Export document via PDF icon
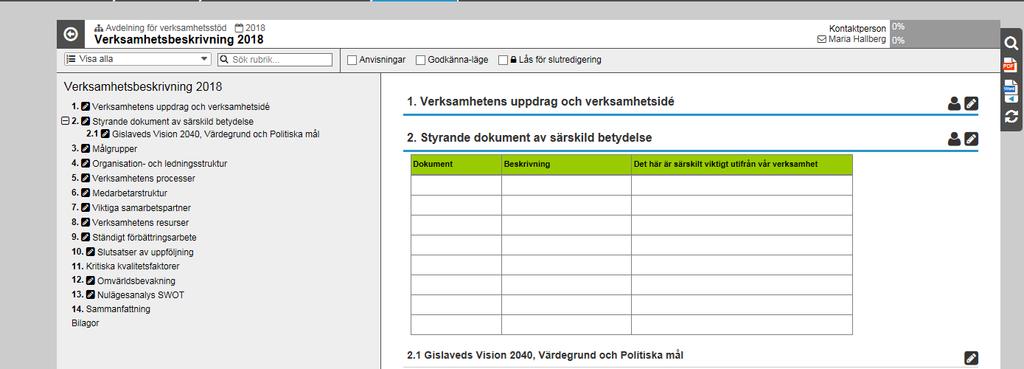The image size is (1024, 369). [x=1010, y=65]
